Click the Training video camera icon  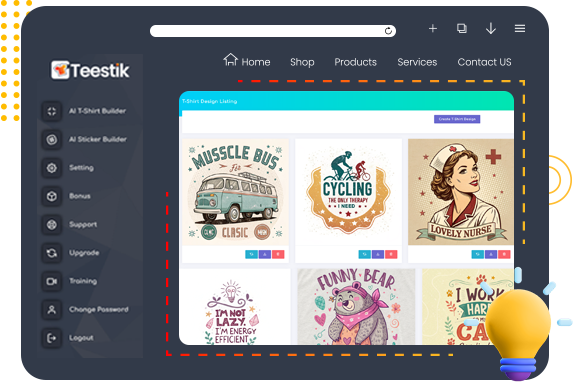click(52, 281)
